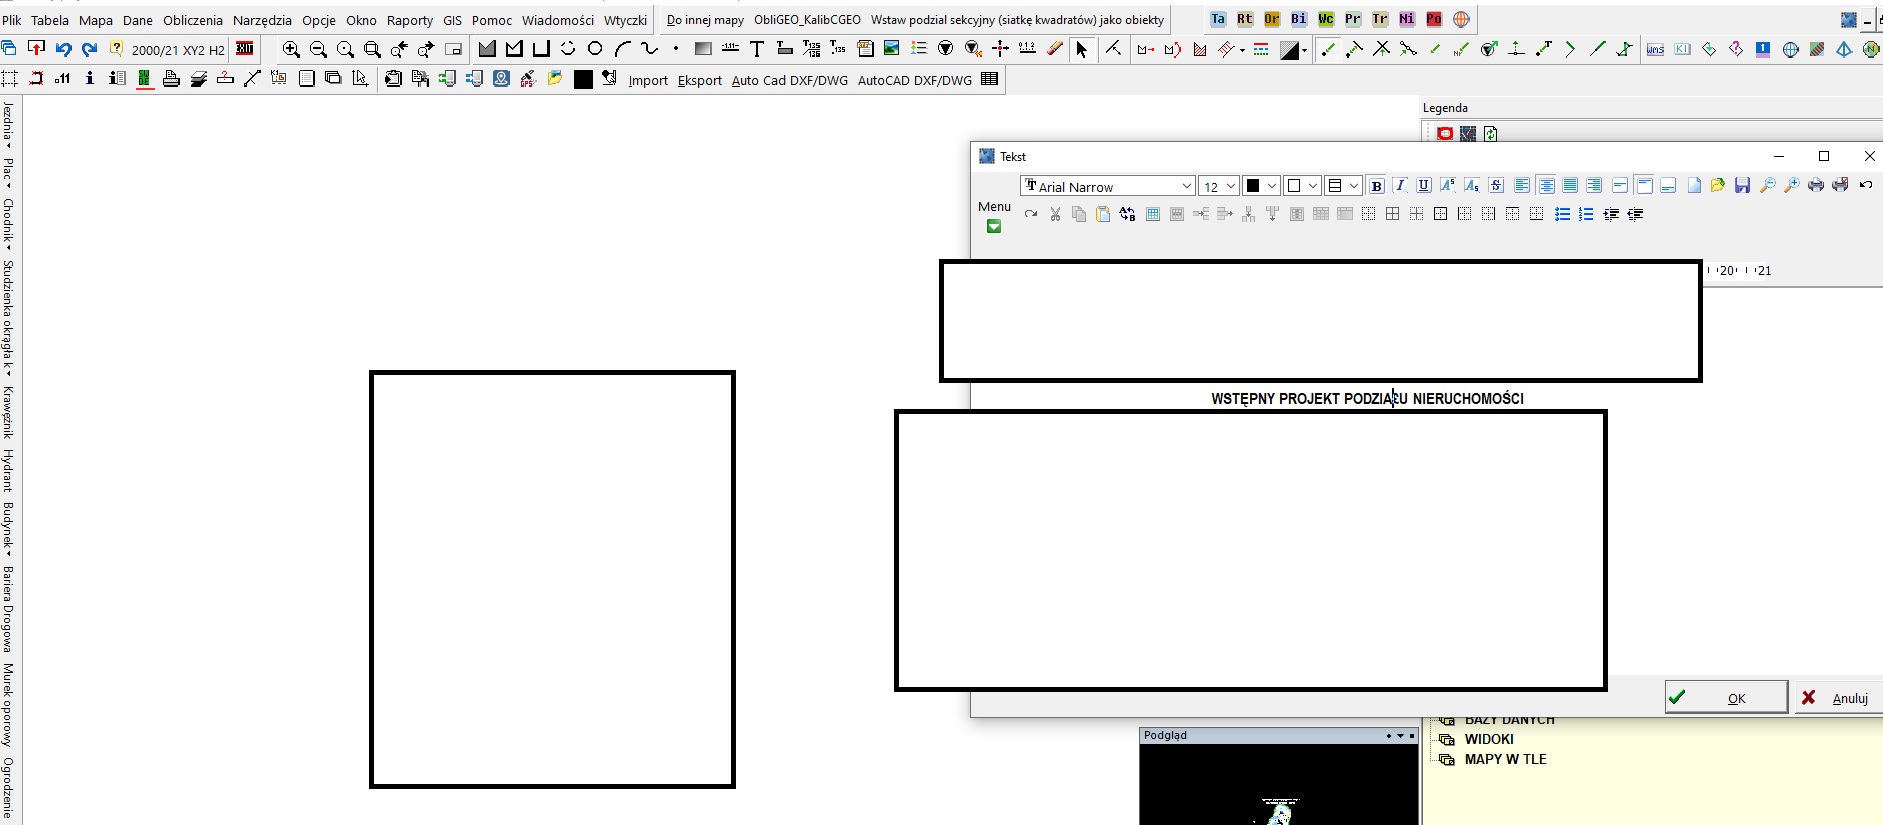Set left text alignment in Tekst window

1522,186
